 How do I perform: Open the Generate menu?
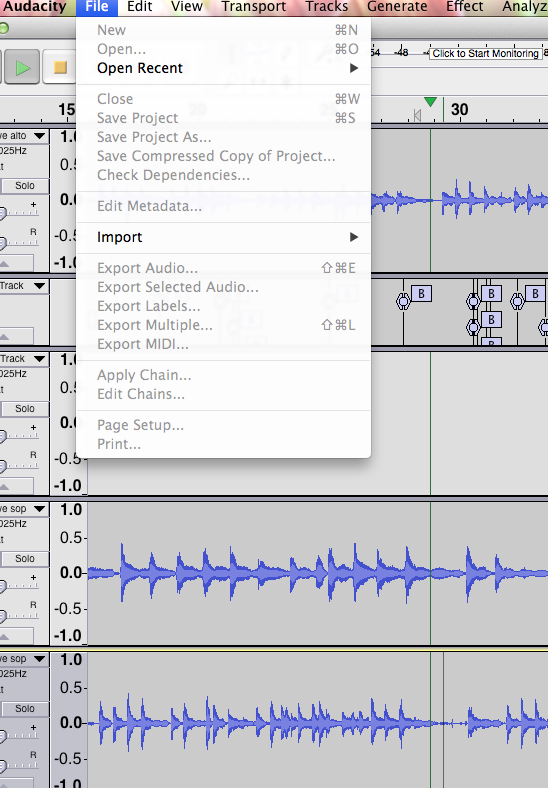397,7
